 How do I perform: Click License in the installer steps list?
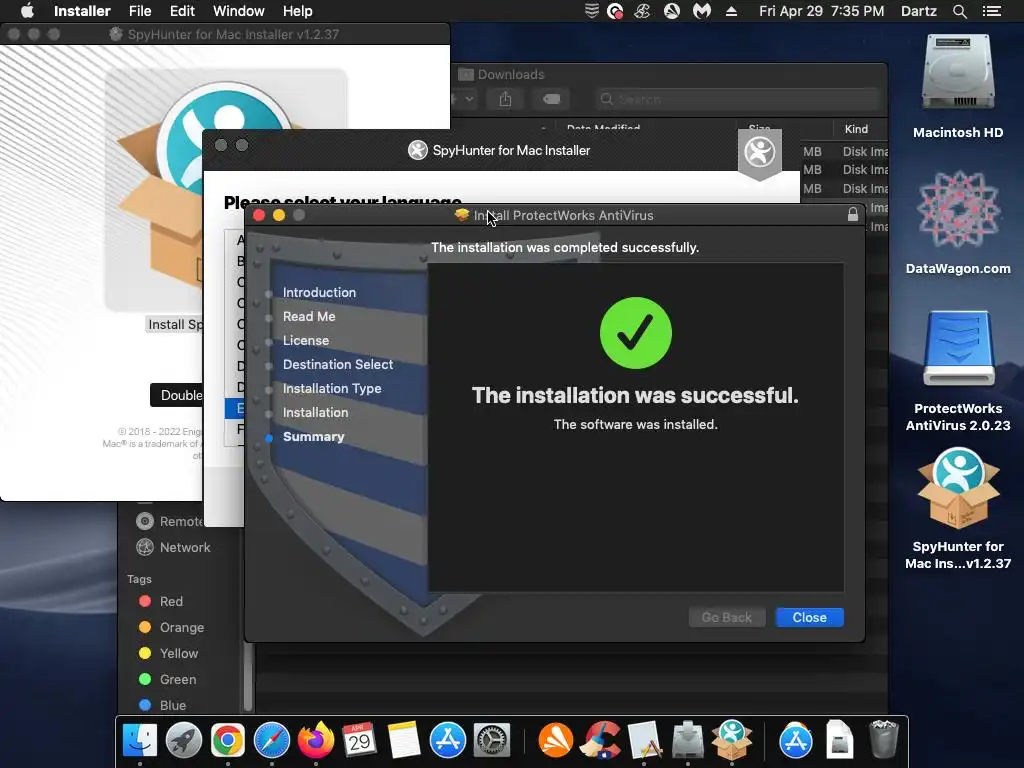tap(306, 340)
